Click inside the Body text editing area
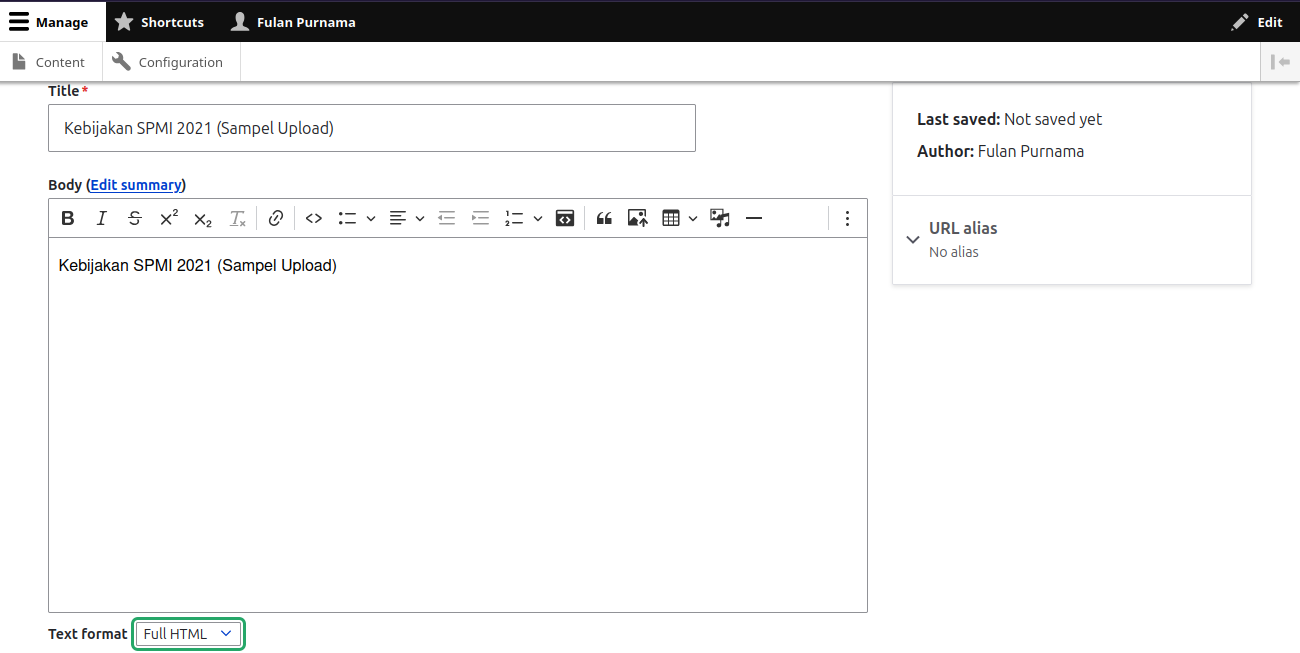1300x653 pixels. 458,424
